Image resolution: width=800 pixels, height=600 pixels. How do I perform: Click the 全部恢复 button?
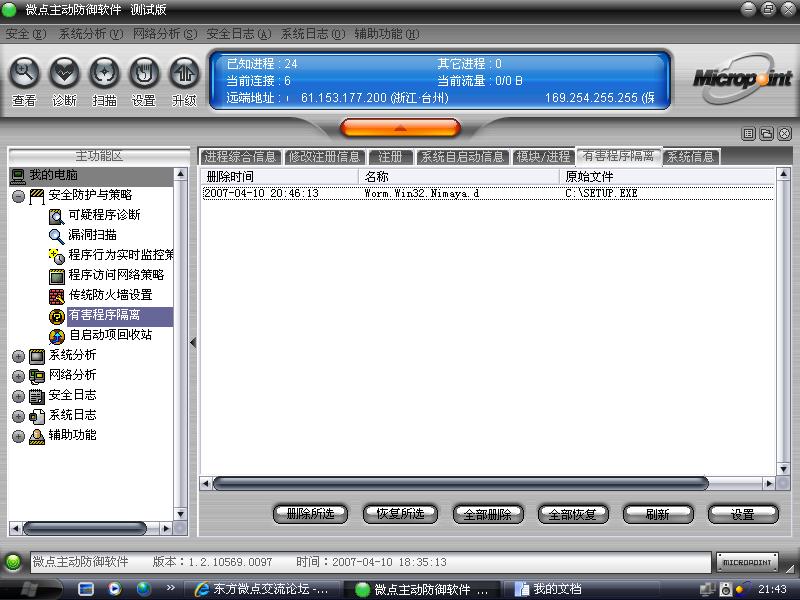pos(572,514)
